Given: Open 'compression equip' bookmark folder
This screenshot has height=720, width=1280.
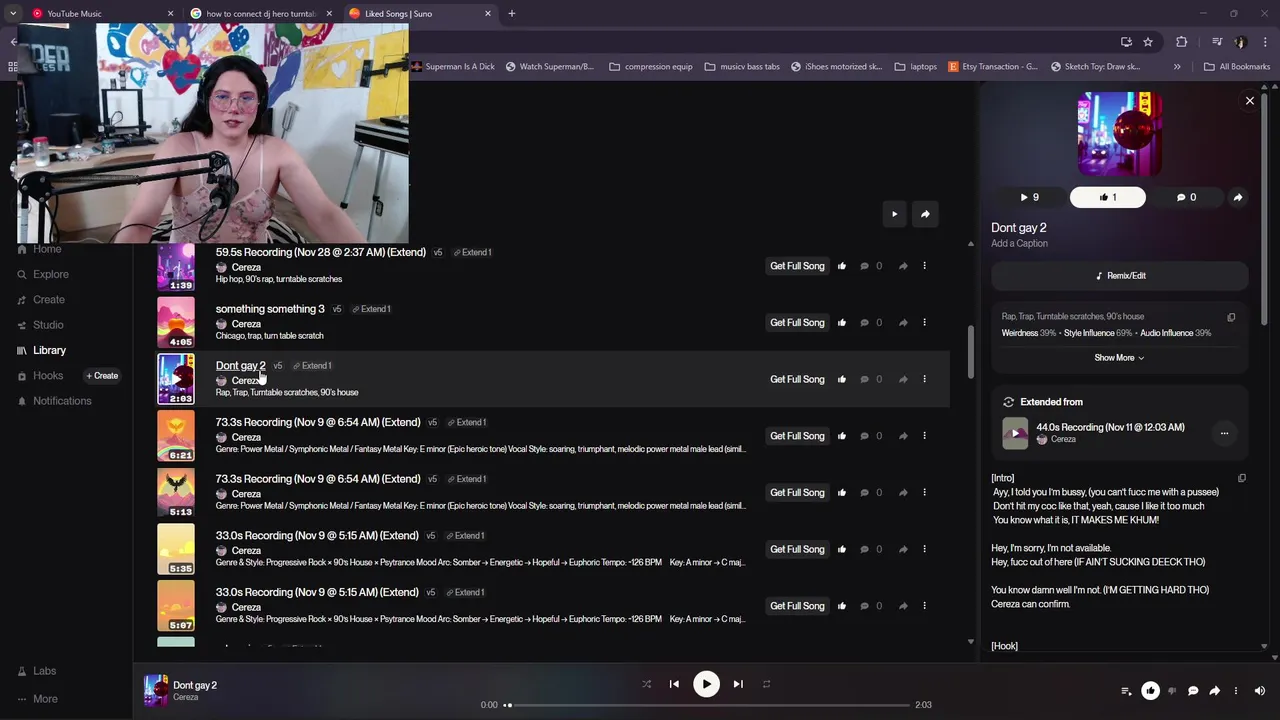Looking at the screenshot, I should [650, 67].
